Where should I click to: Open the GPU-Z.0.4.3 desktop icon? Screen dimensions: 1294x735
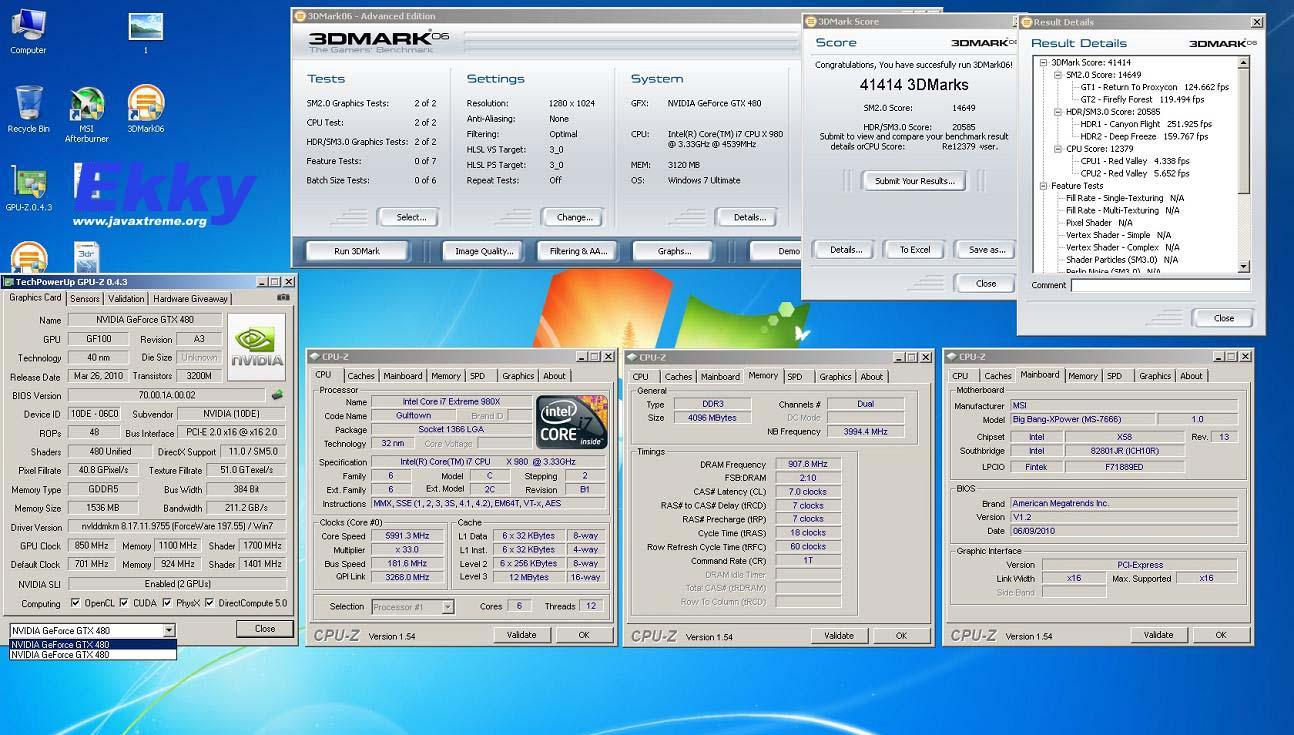28,188
